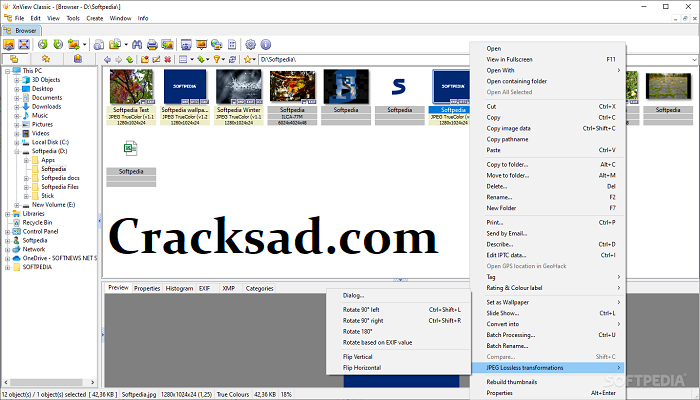
Task: Click the Open file toolbar icon
Action: (9, 44)
